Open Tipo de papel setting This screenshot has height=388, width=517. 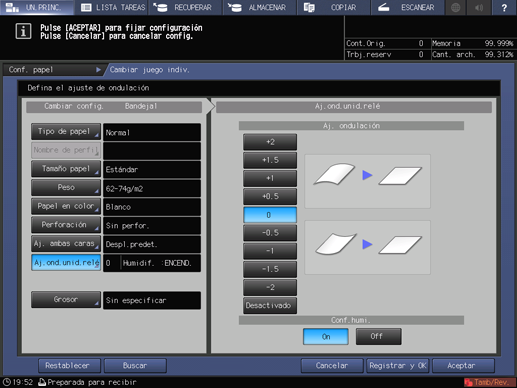pos(66,132)
